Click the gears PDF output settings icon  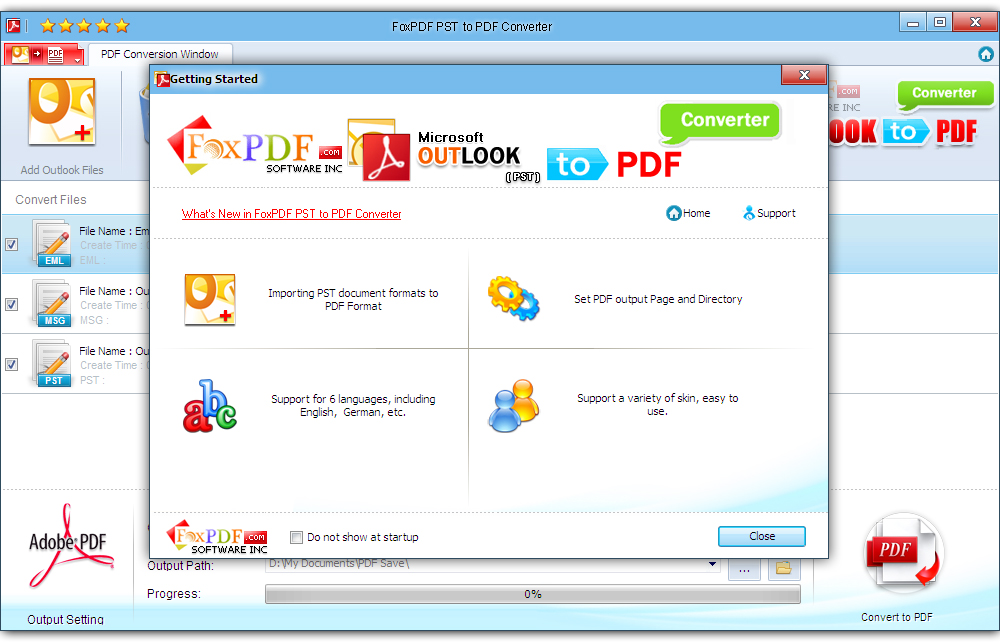pyautogui.click(x=513, y=298)
